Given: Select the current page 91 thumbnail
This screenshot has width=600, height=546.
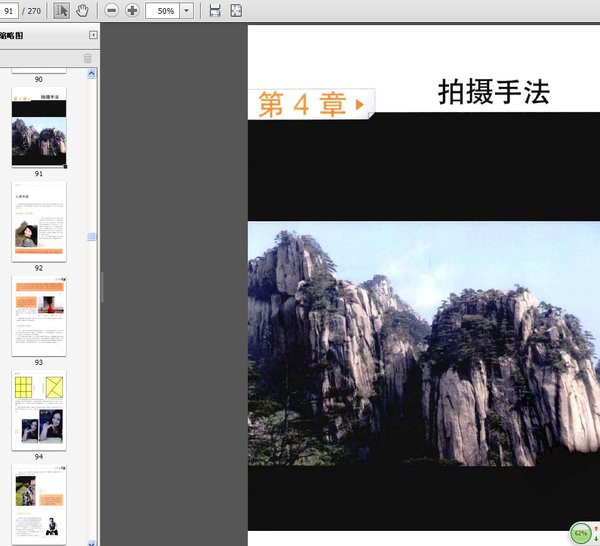Looking at the screenshot, I should click(39, 128).
